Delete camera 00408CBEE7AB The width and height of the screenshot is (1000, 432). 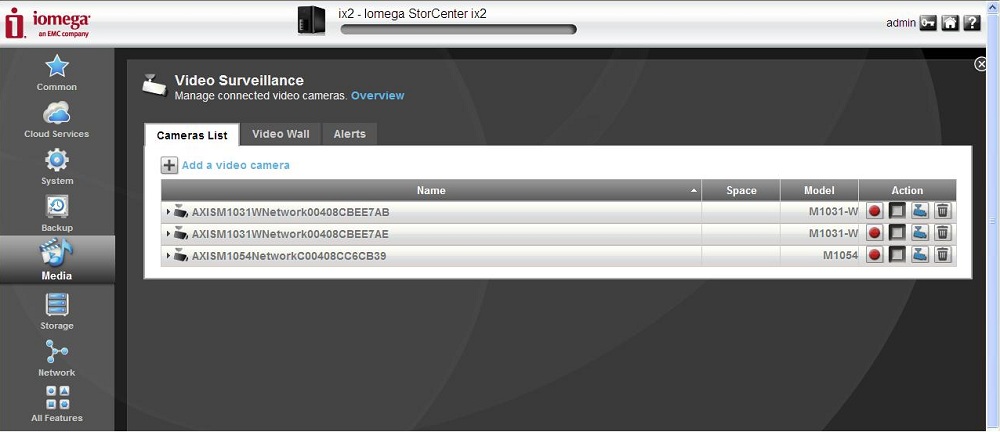(x=943, y=211)
